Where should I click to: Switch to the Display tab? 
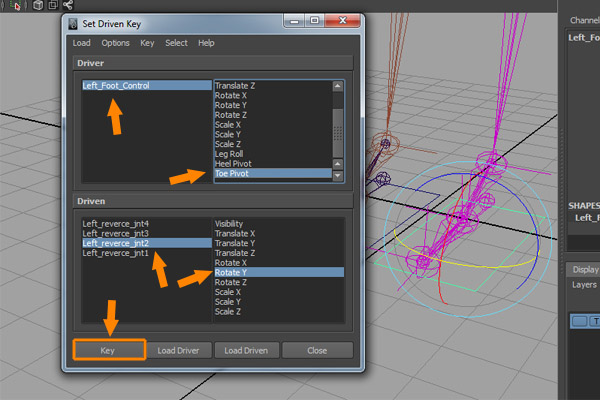(x=585, y=269)
